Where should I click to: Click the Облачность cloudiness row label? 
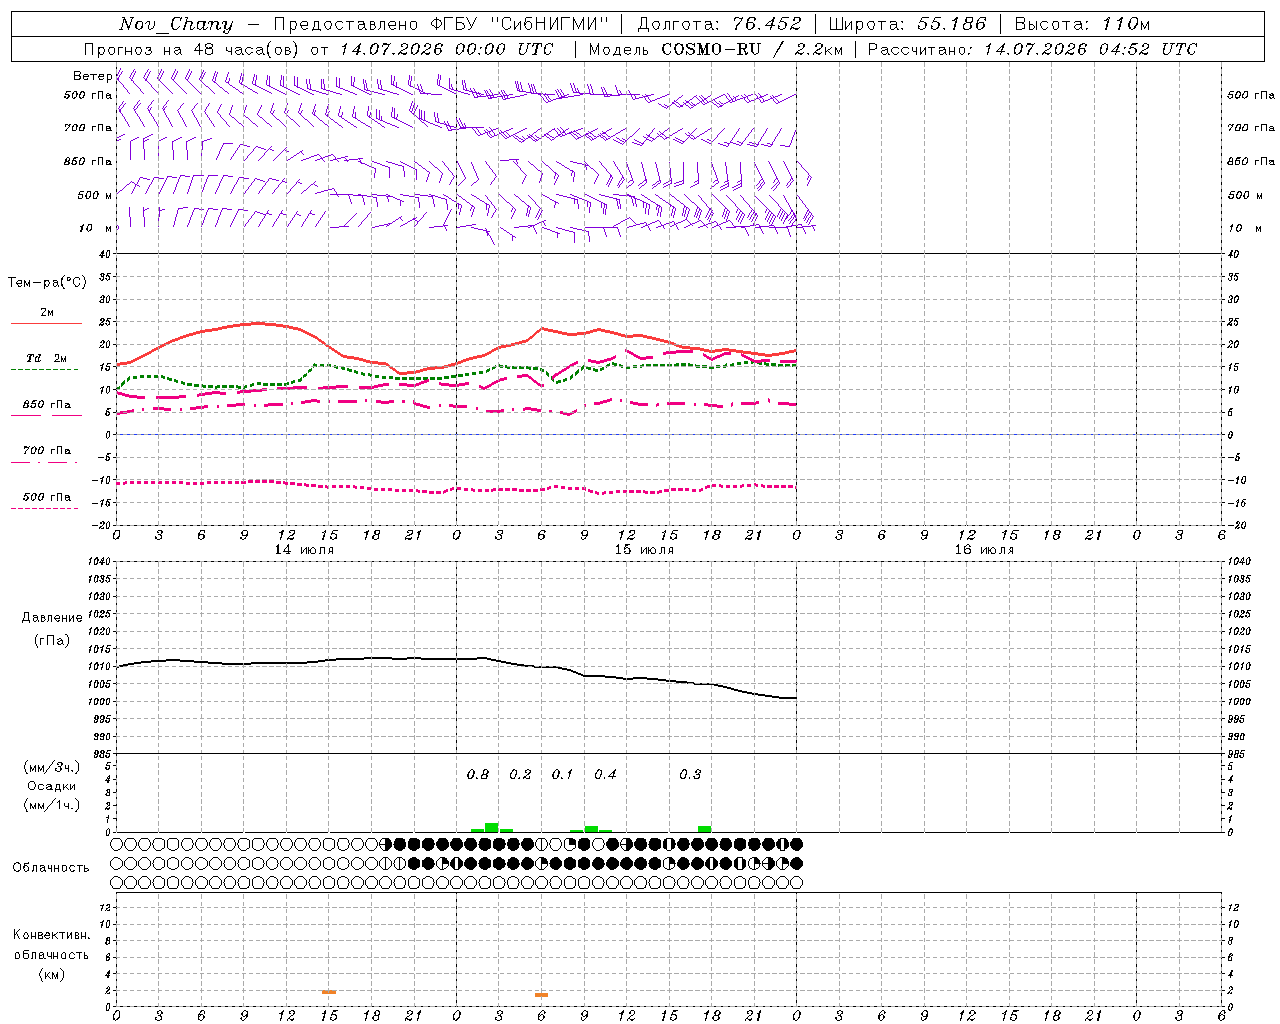pos(51,867)
